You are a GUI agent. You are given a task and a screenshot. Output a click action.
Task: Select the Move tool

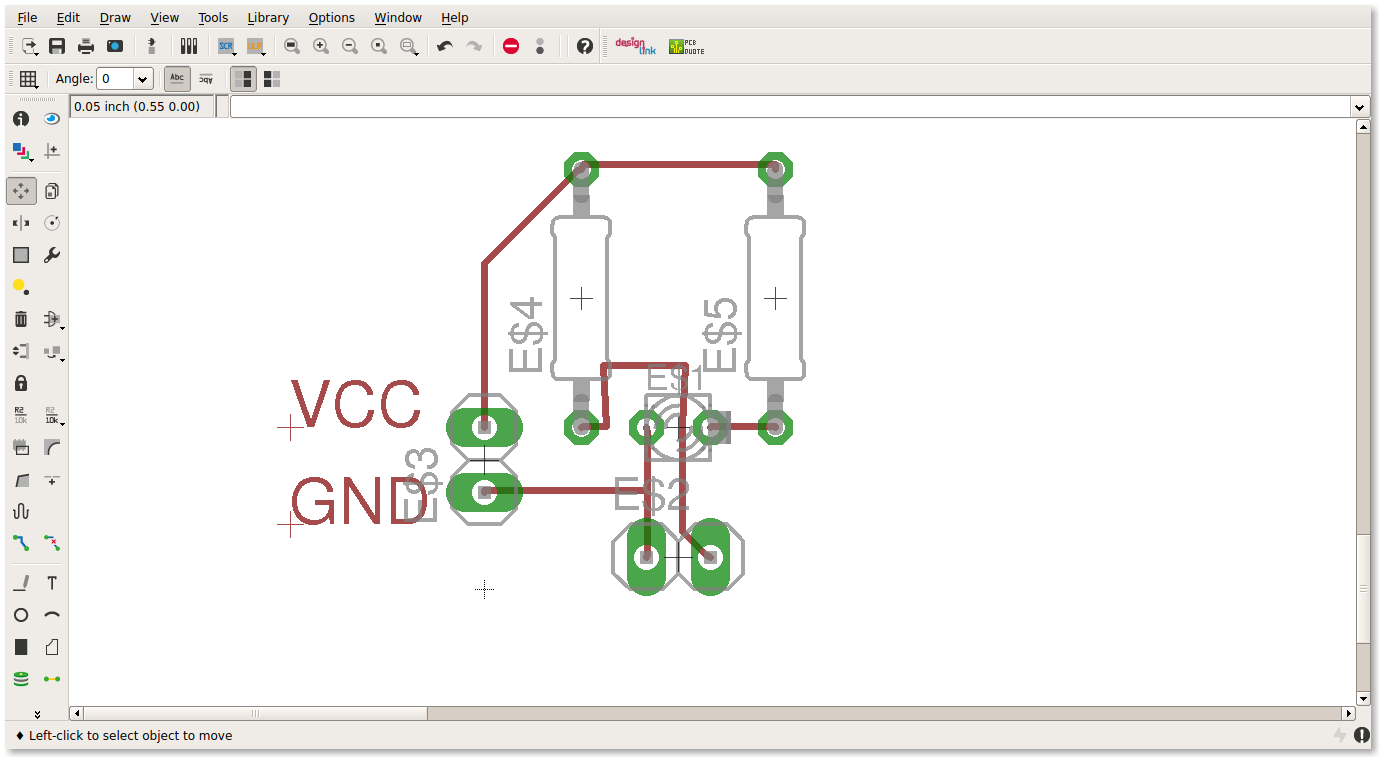click(x=21, y=190)
